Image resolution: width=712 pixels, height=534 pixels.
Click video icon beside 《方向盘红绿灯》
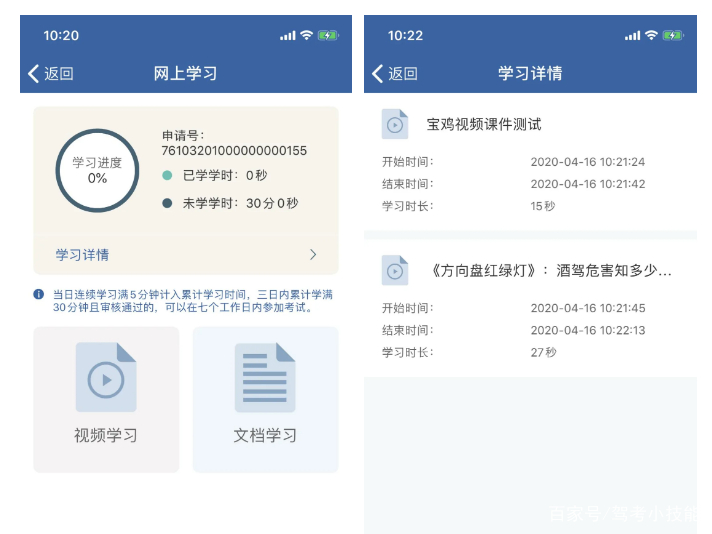click(x=395, y=270)
